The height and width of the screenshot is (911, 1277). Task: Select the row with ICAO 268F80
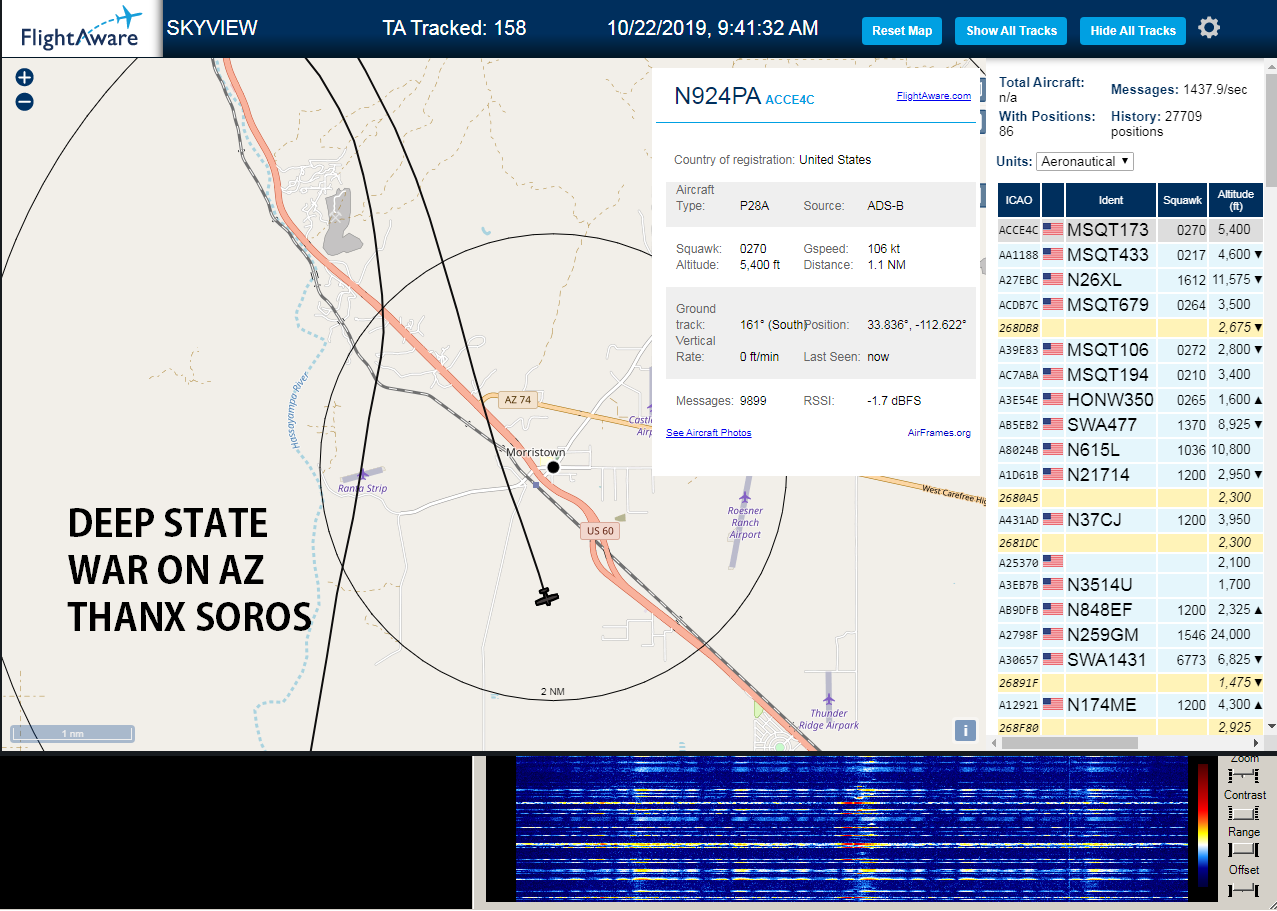1131,727
